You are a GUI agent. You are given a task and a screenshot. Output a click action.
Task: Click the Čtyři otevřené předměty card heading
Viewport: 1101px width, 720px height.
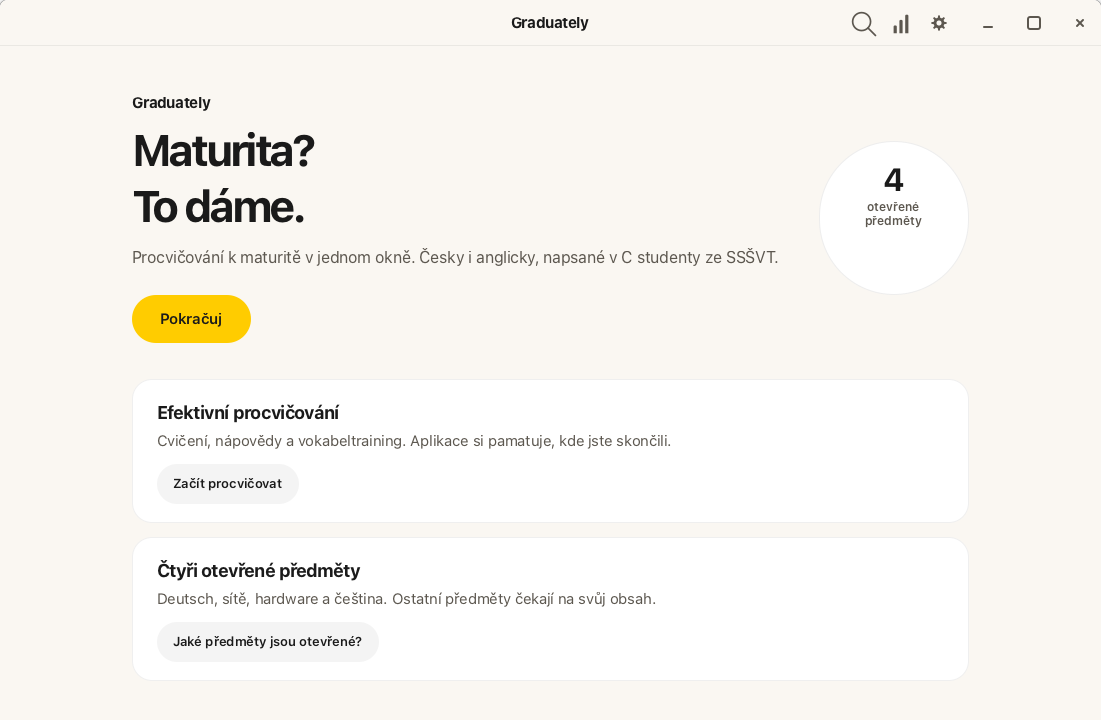click(x=258, y=570)
